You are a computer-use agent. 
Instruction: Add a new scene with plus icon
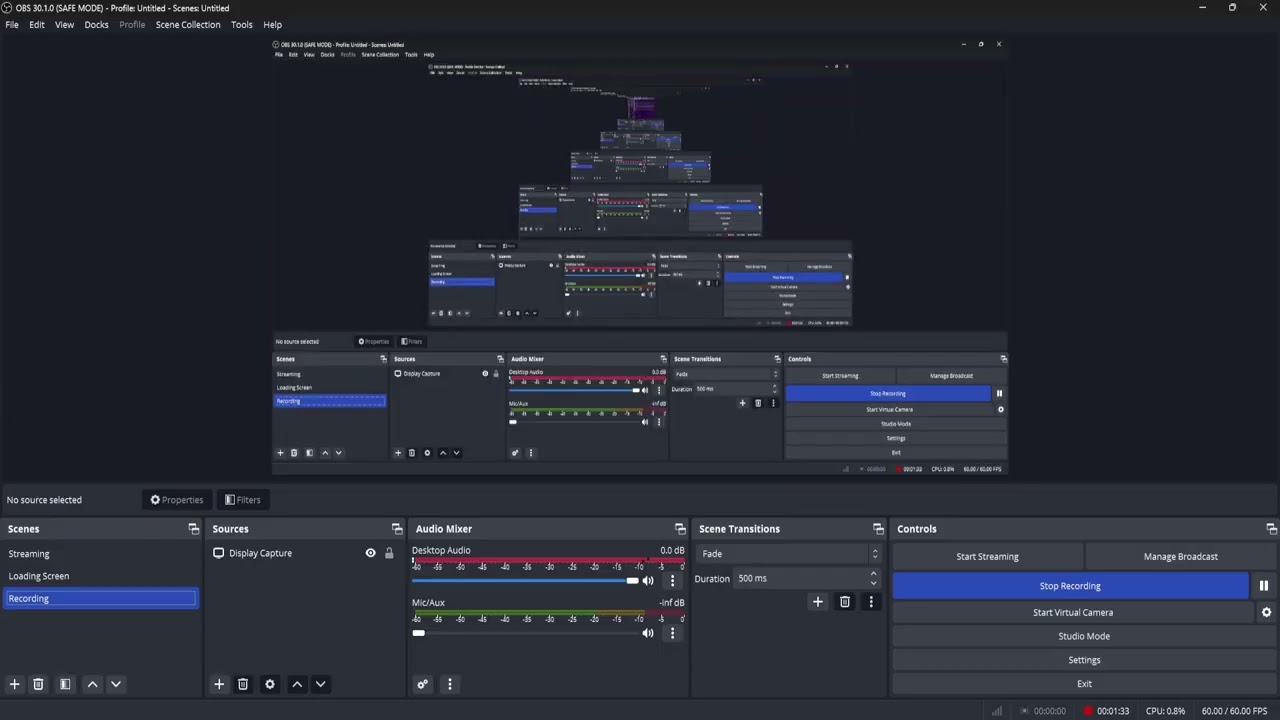tap(14, 684)
